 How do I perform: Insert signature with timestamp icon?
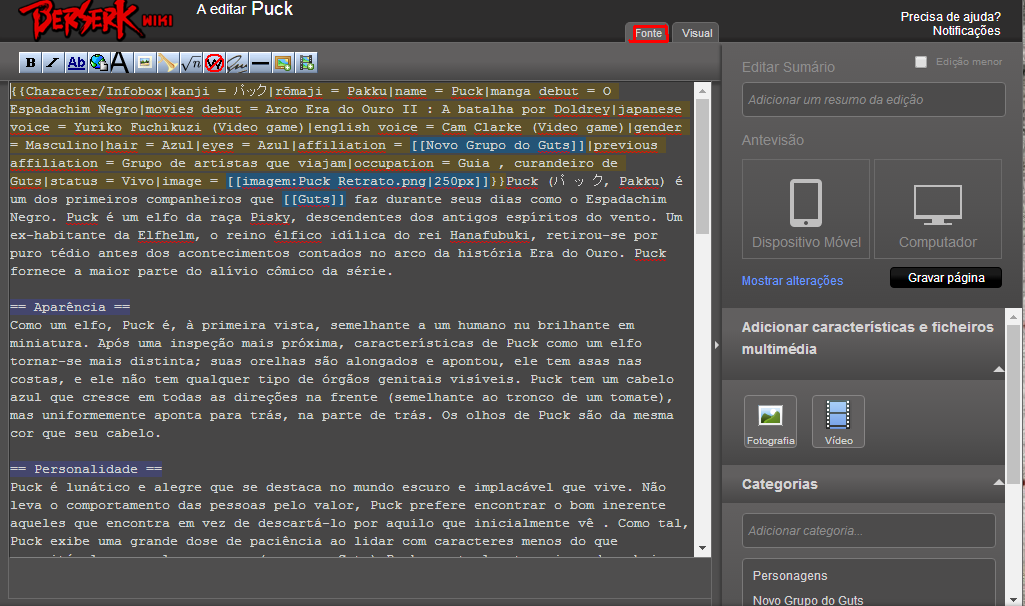pyautogui.click(x=237, y=63)
